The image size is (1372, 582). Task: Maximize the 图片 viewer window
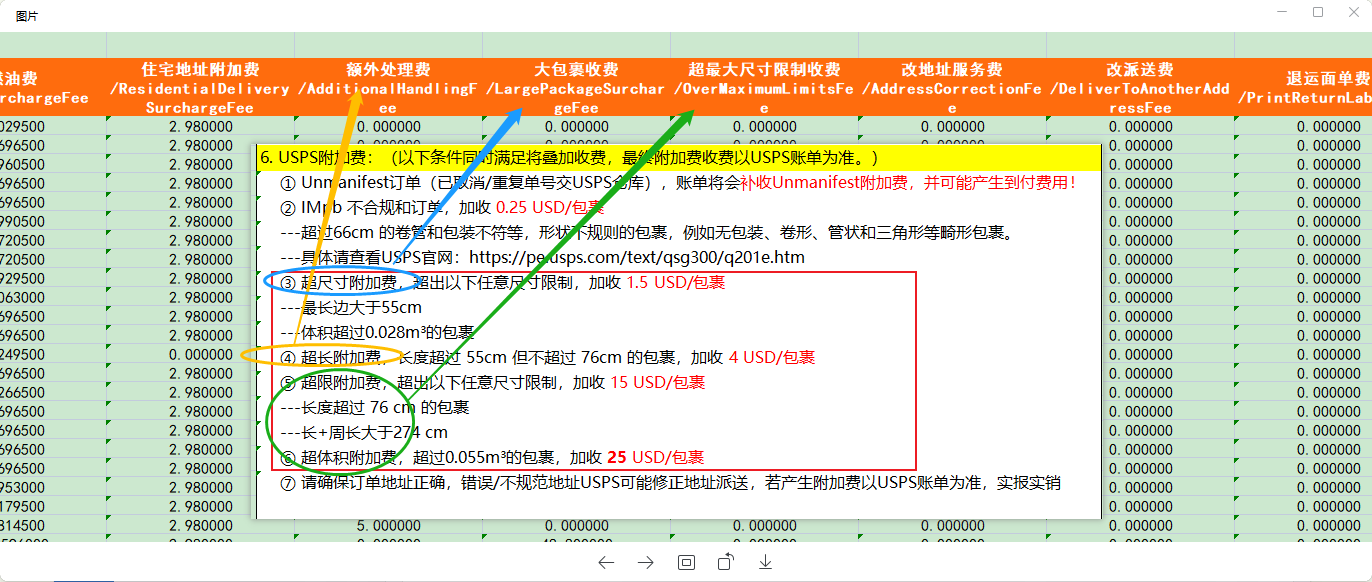[x=1318, y=13]
